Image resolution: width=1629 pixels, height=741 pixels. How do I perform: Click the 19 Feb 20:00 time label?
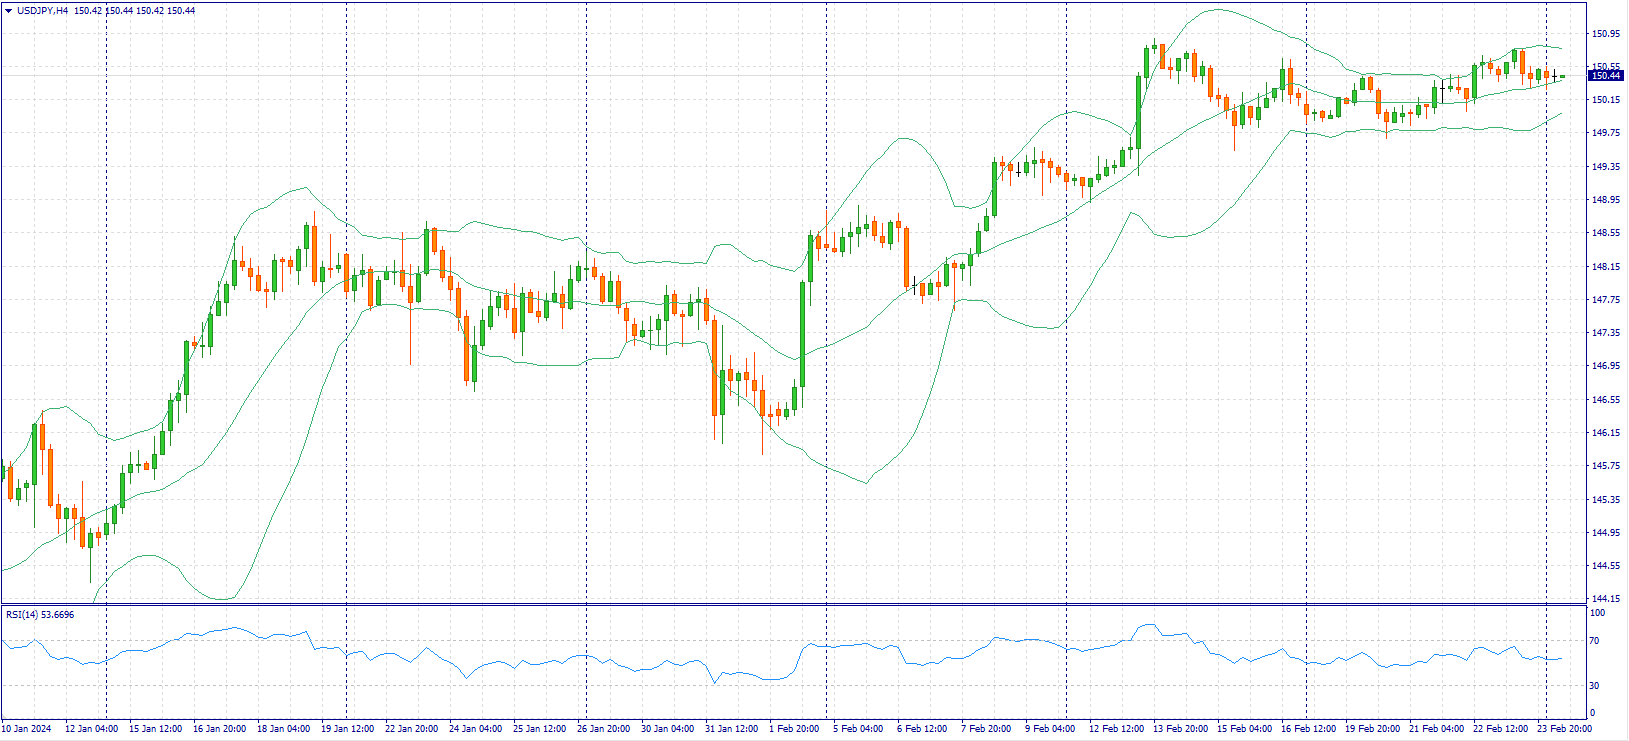coord(1372,729)
